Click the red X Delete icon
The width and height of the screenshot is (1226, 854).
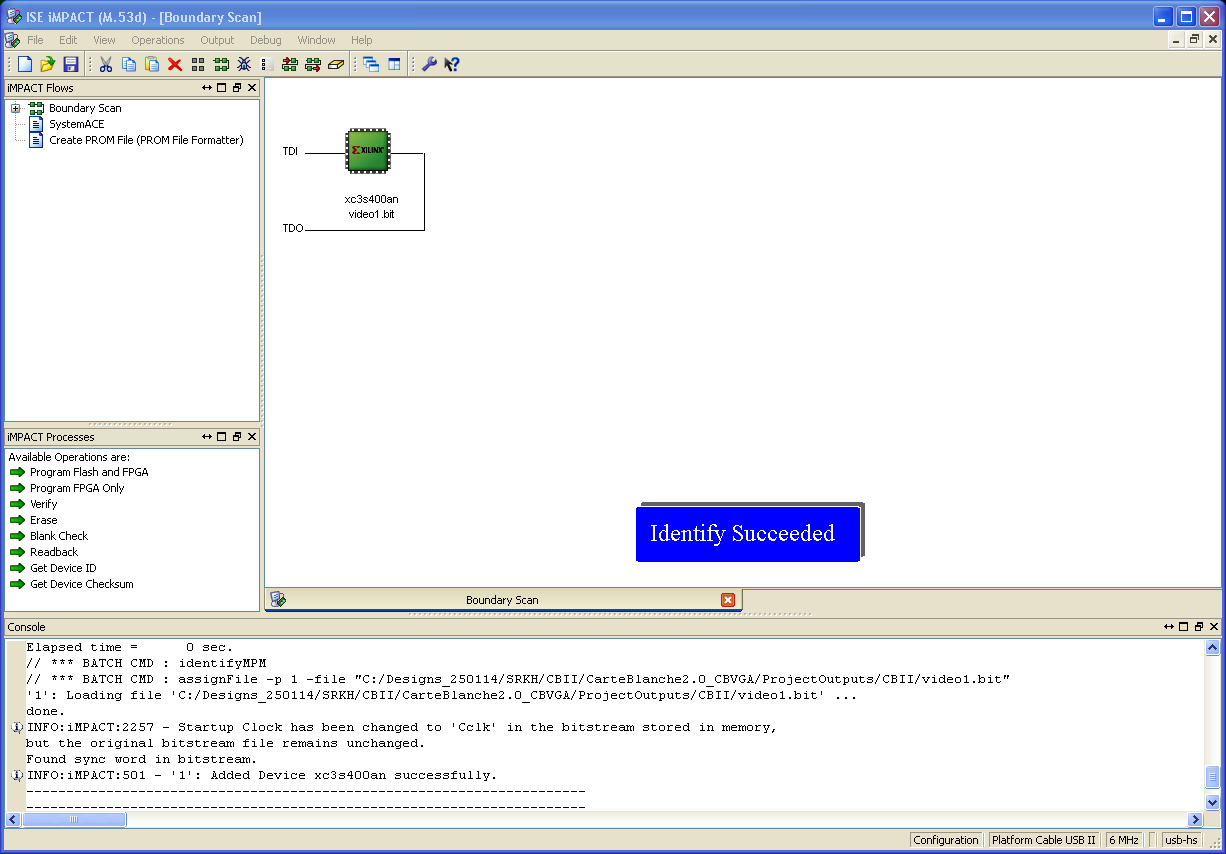pyautogui.click(x=175, y=64)
